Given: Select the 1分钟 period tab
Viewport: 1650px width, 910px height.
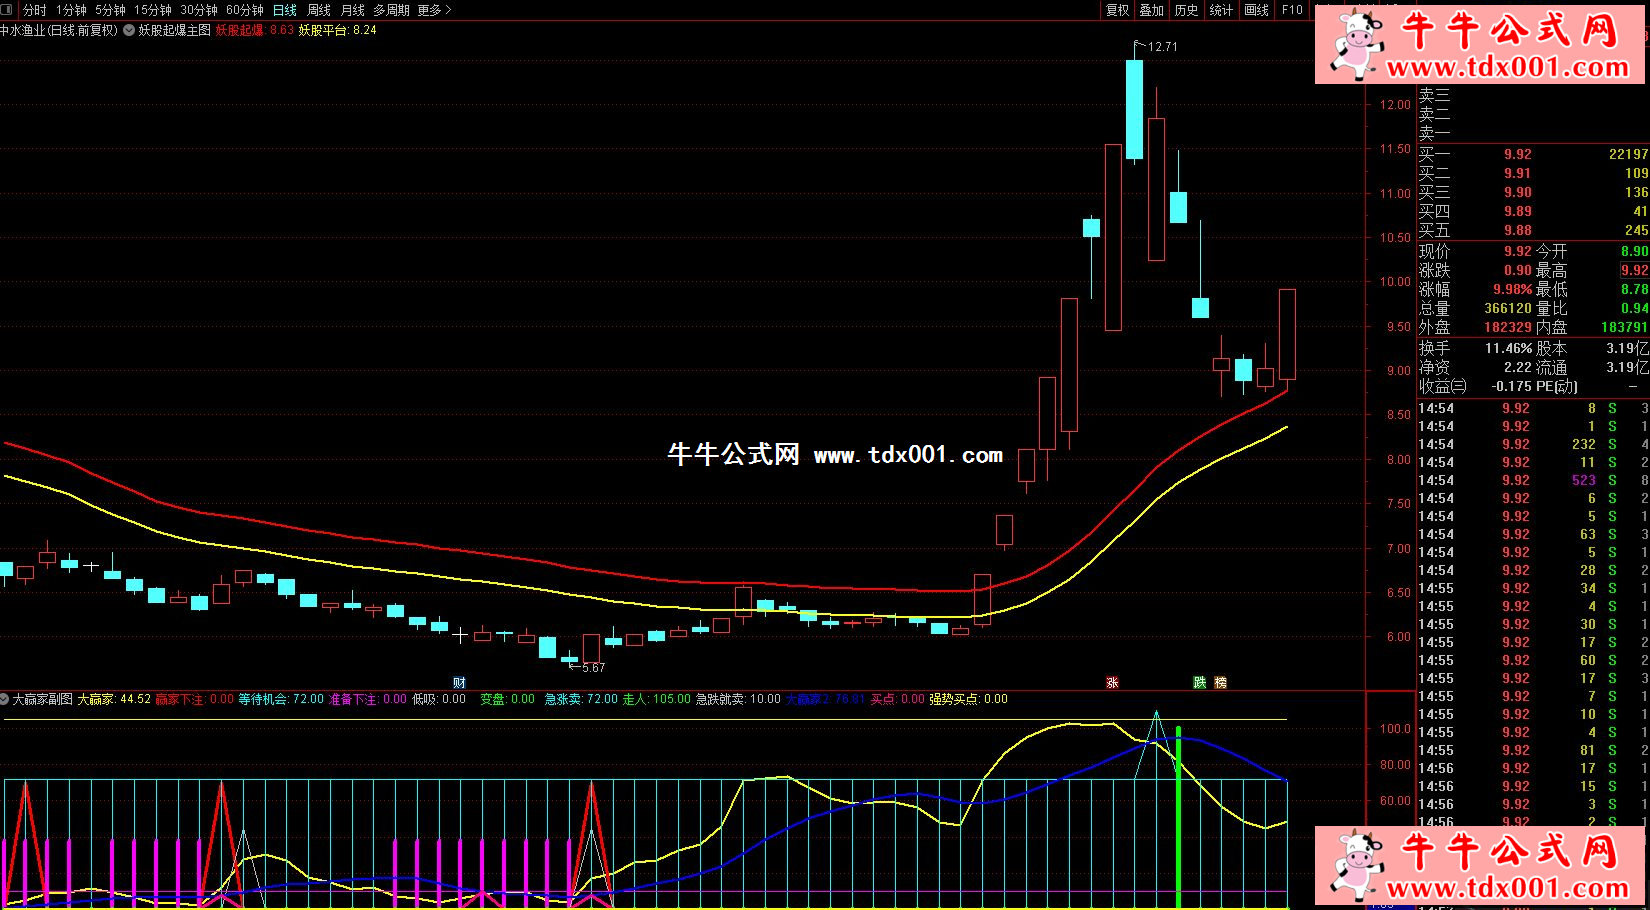Looking at the screenshot, I should (x=72, y=10).
